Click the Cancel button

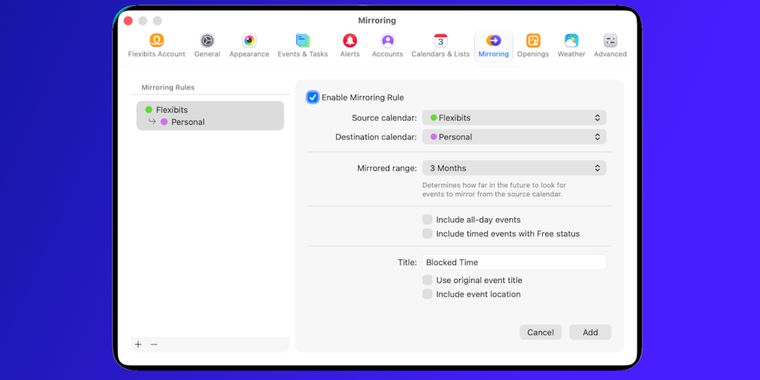(540, 332)
